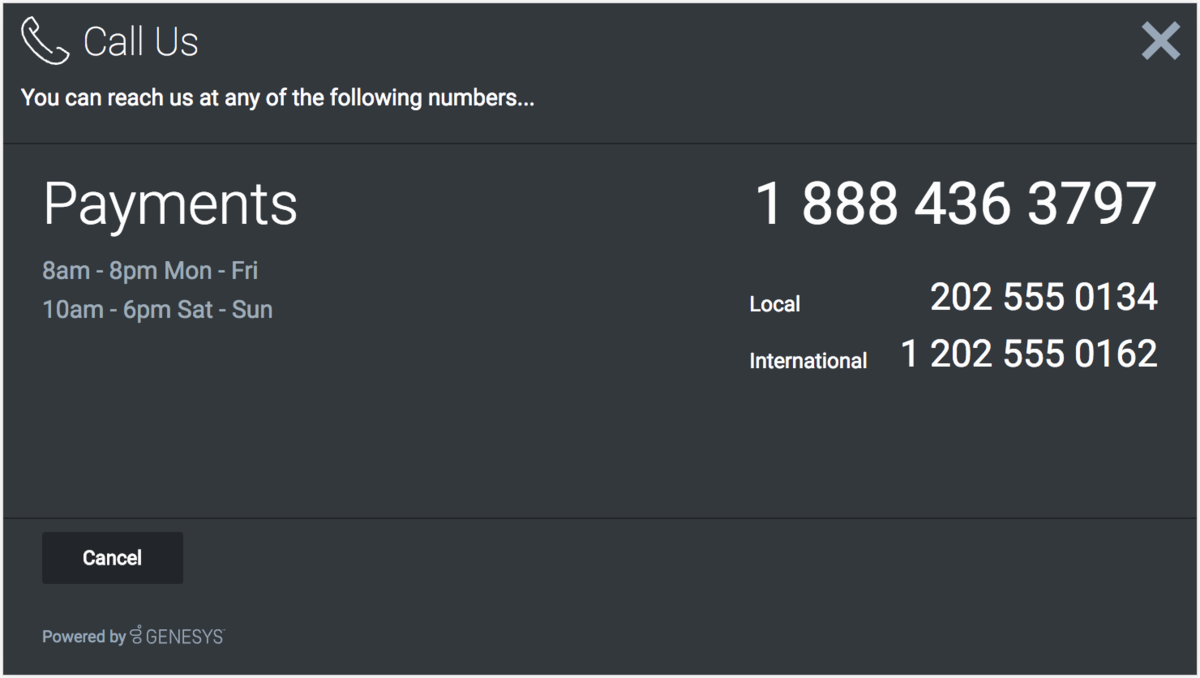Click the "Local" label
The image size is (1200, 678).
775,304
